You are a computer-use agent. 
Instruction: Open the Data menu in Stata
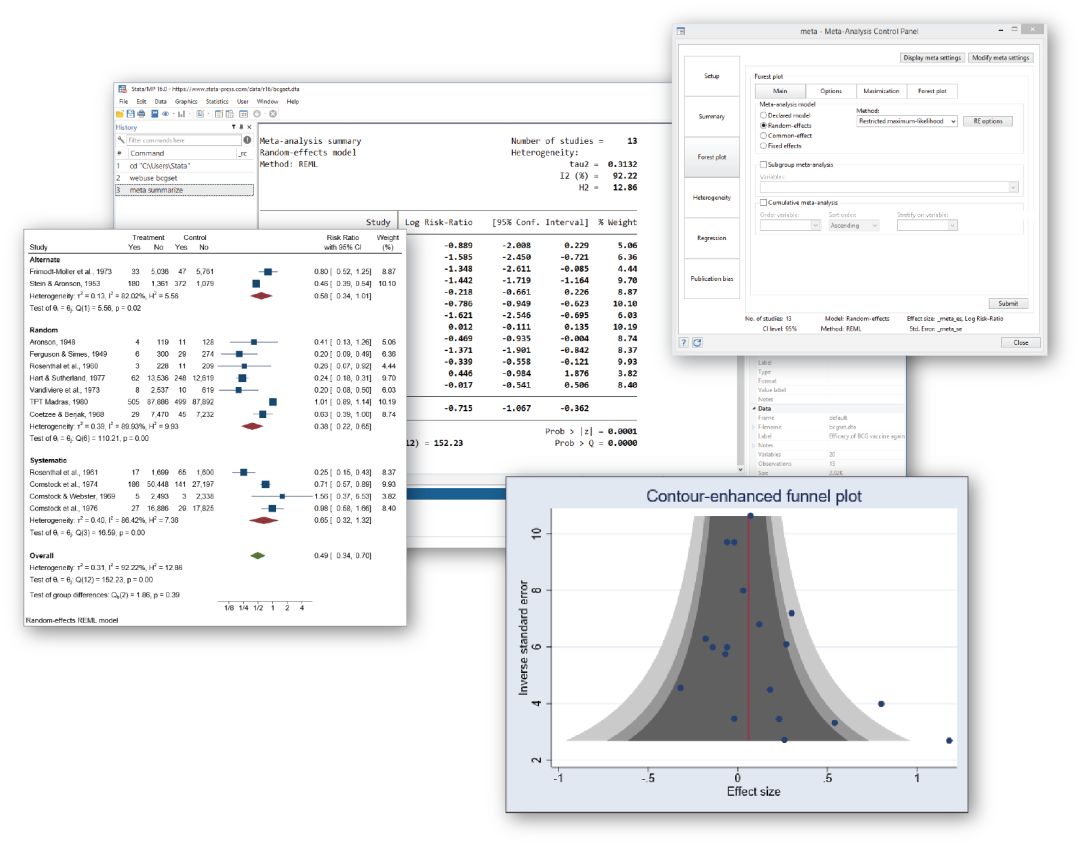pos(160,102)
